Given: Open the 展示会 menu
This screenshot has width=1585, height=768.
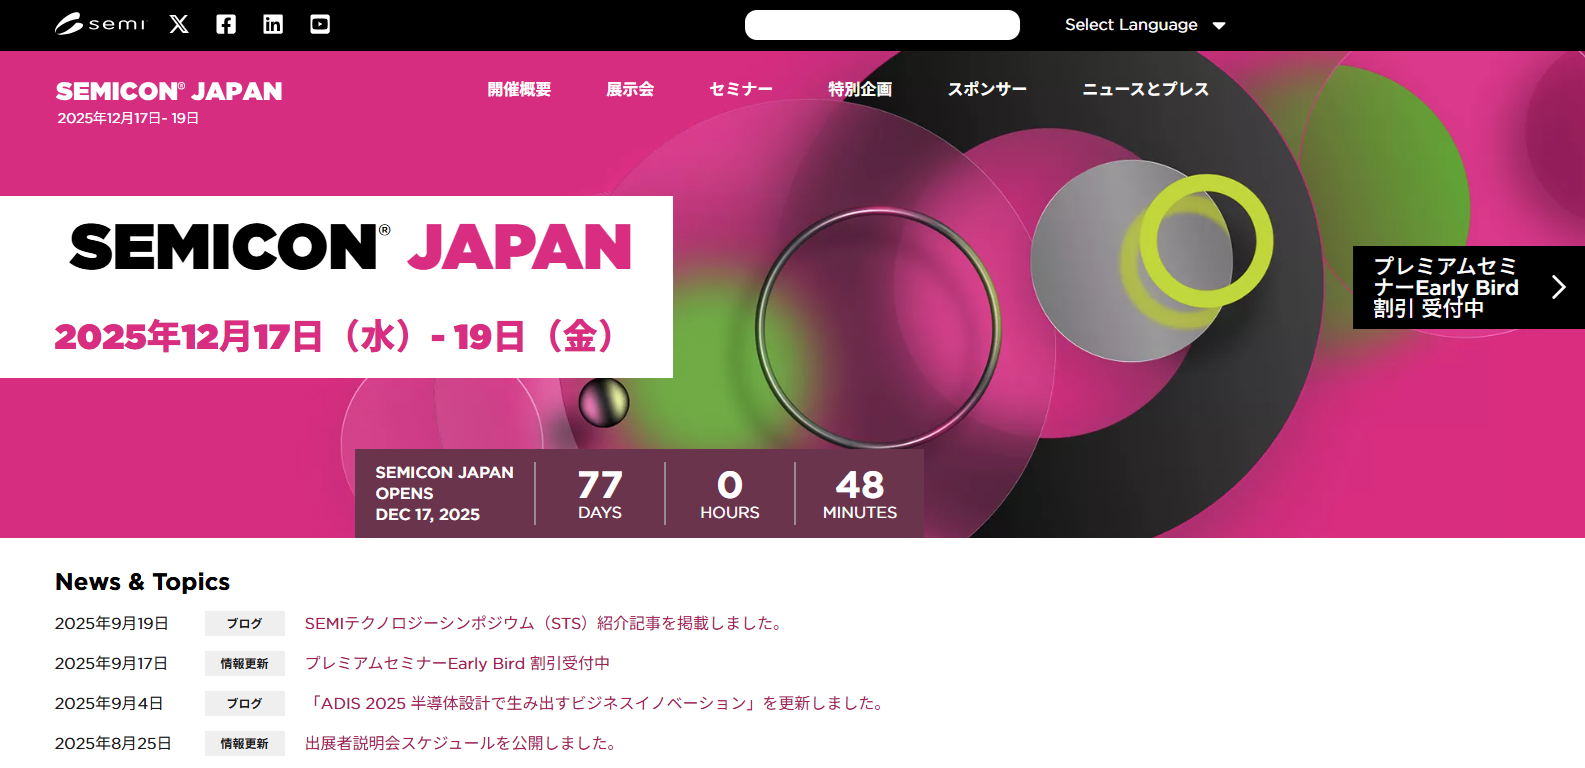Looking at the screenshot, I should click(630, 89).
